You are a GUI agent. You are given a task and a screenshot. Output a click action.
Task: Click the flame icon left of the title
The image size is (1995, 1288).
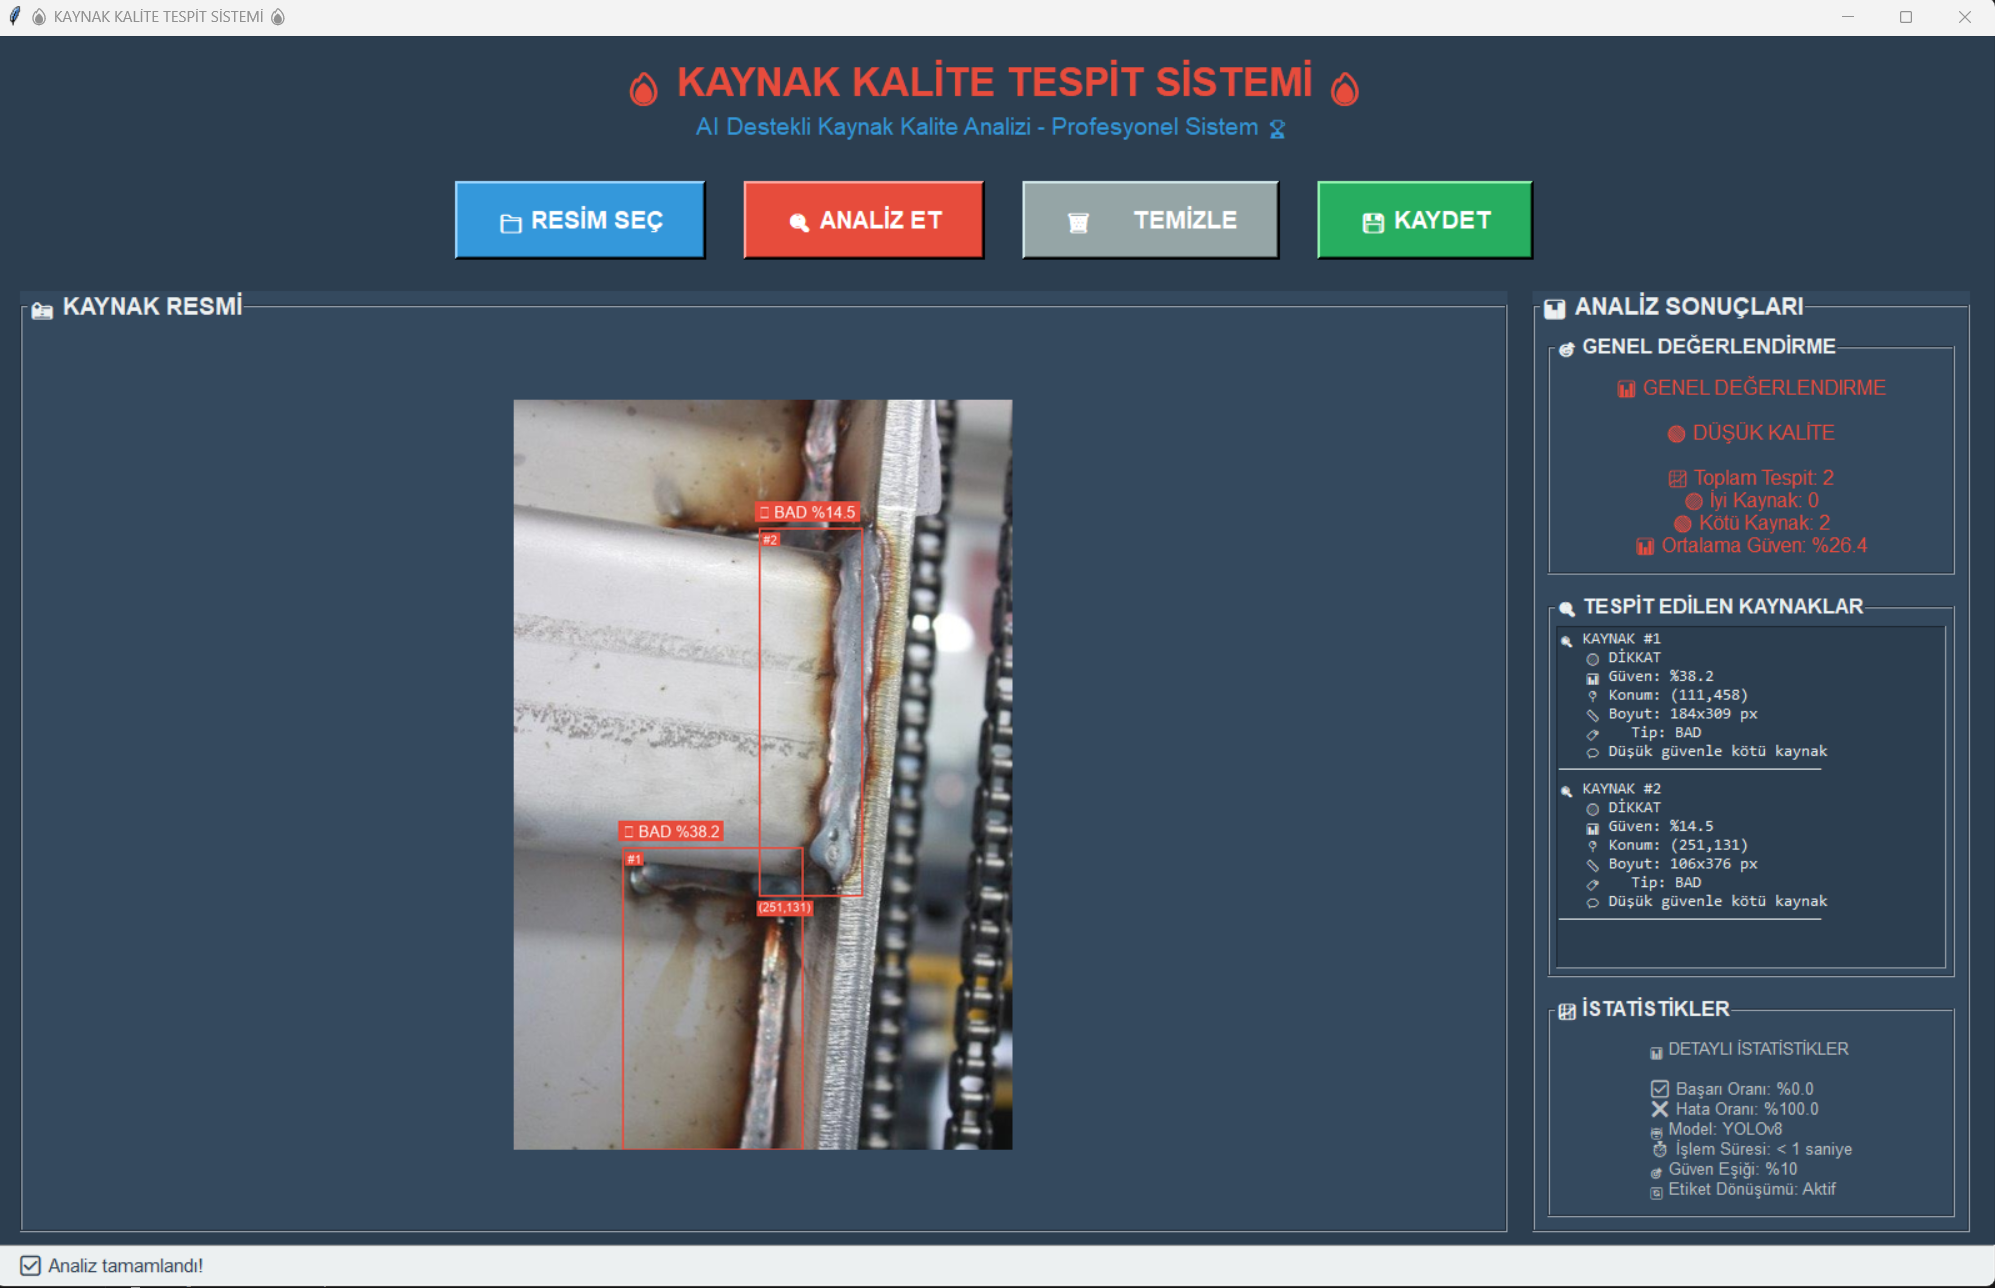[643, 89]
